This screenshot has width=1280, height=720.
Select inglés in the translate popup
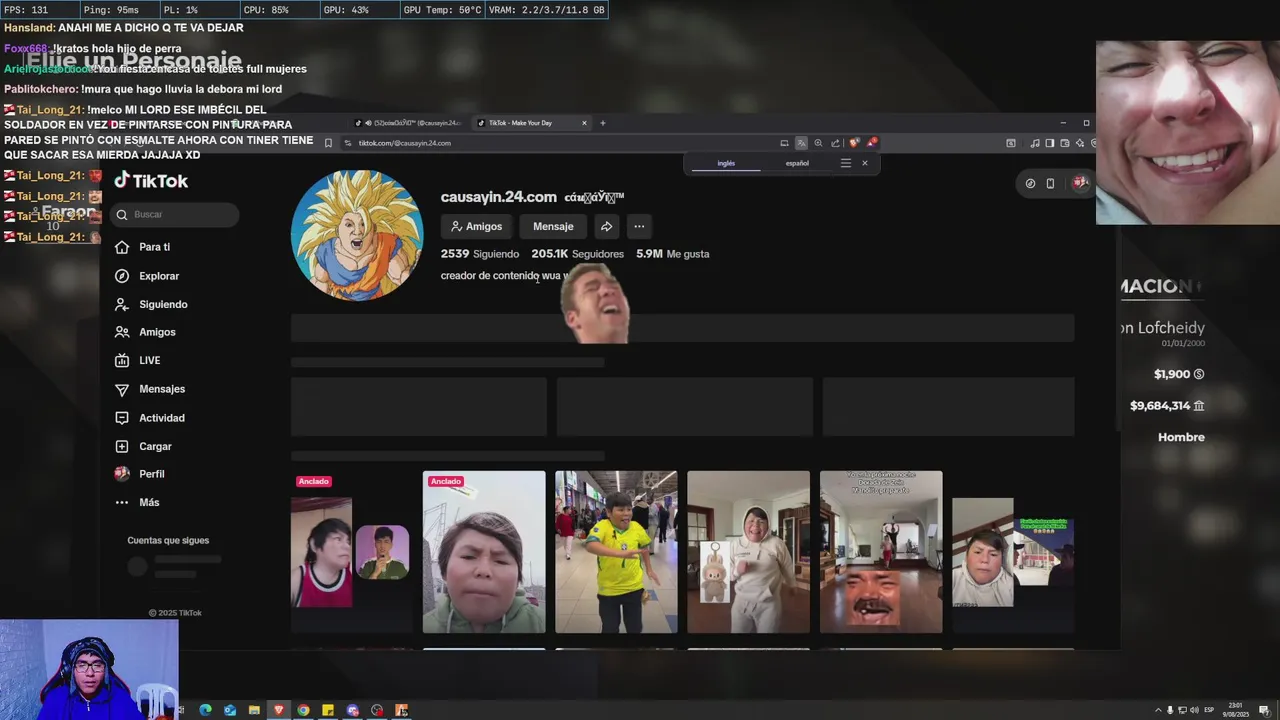pos(726,163)
